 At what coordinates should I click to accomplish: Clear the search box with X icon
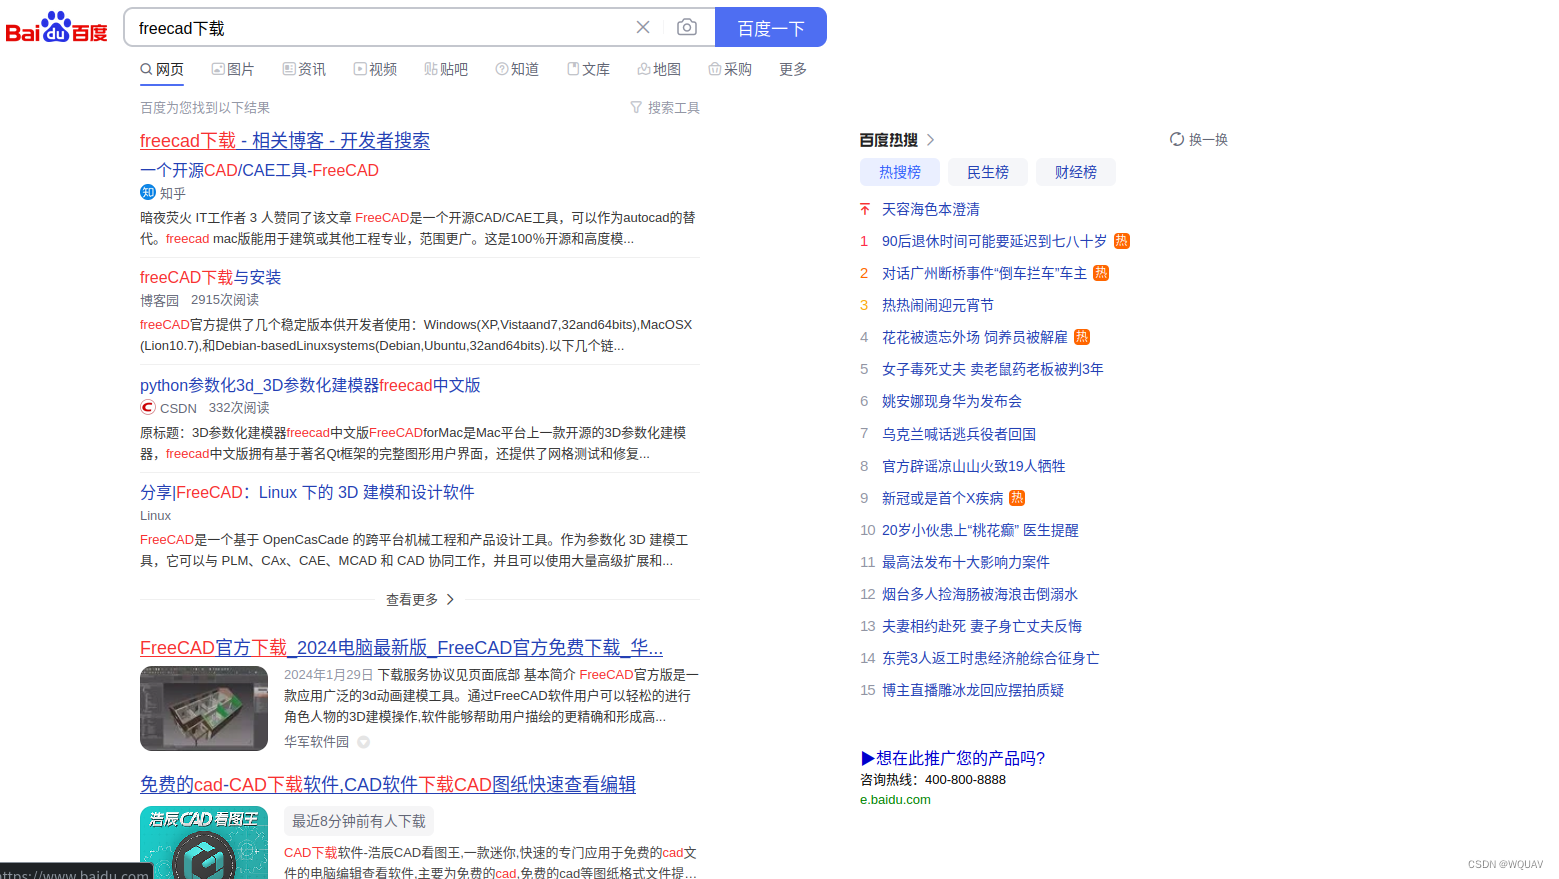click(x=643, y=28)
